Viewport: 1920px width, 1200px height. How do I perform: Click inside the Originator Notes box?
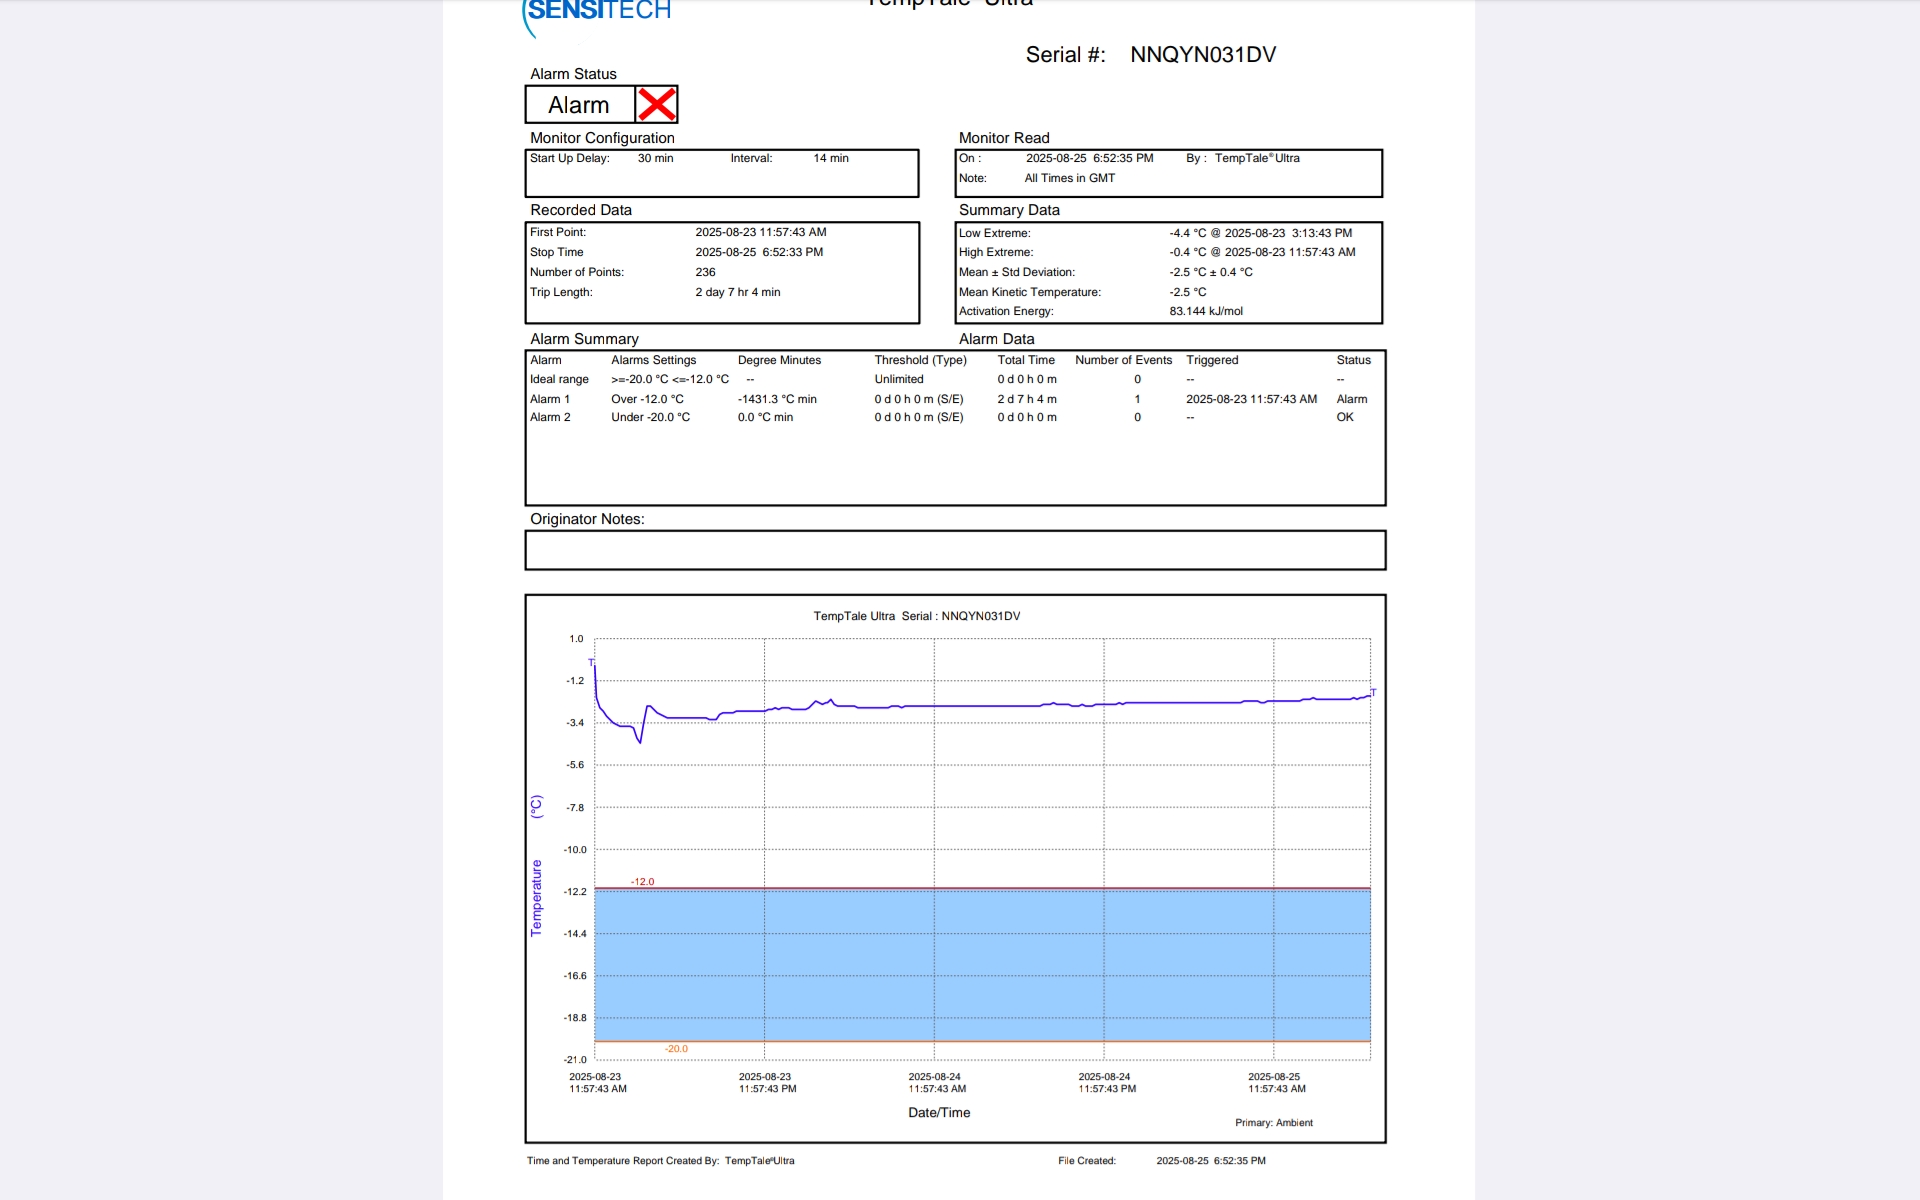click(955, 550)
